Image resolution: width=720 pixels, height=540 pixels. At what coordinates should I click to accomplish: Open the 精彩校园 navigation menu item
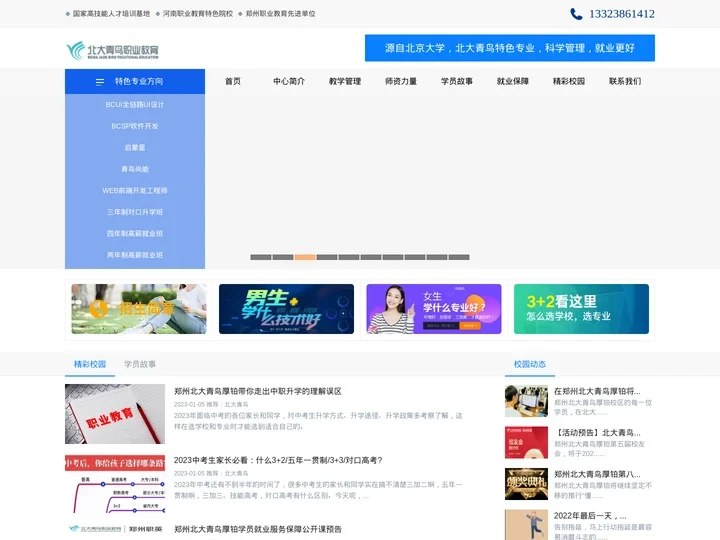[569, 81]
